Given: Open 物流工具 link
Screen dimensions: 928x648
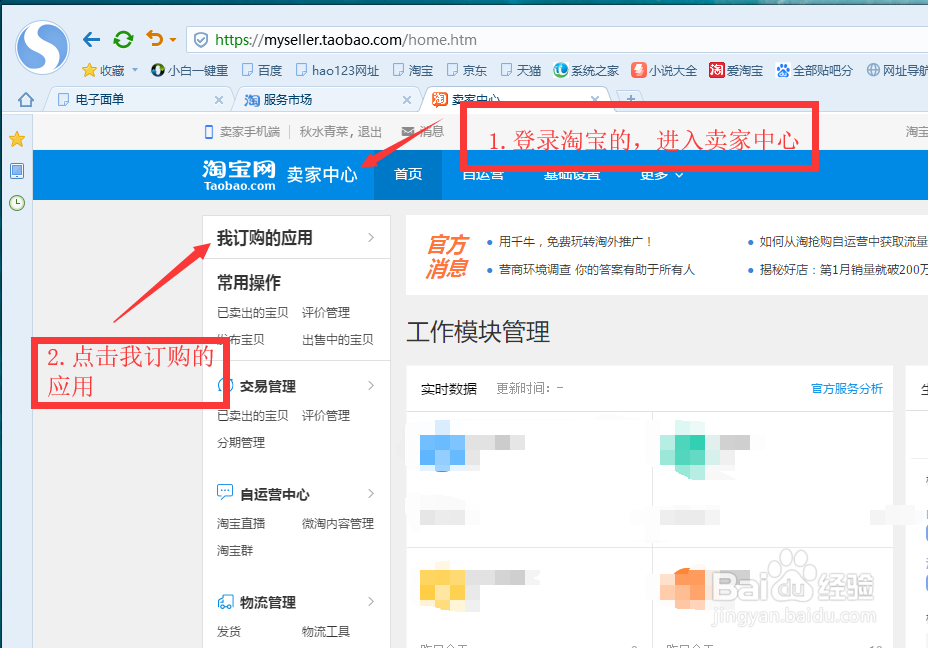Looking at the screenshot, I should (x=326, y=631).
